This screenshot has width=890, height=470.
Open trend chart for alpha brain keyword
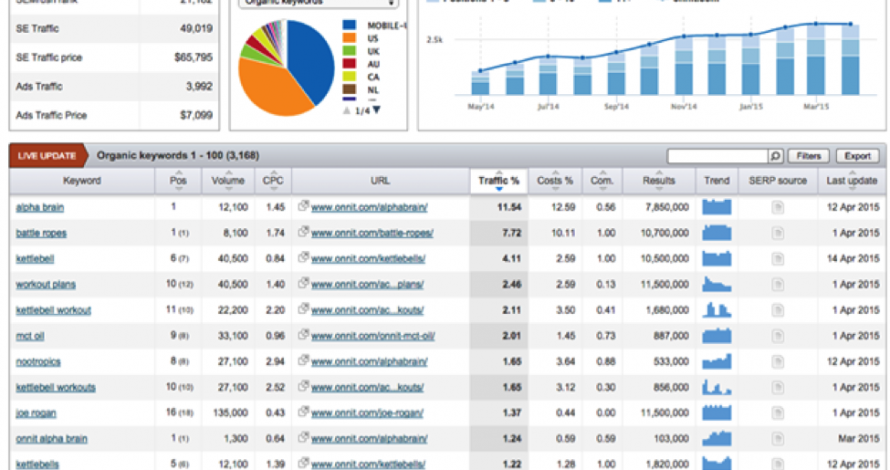tap(716, 207)
